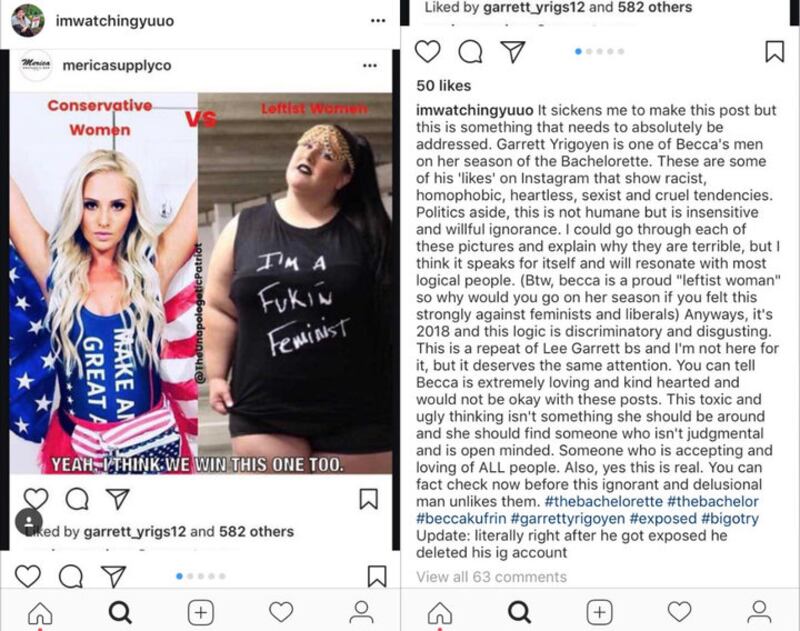Tap the right panel paper plane share icon

point(513,52)
